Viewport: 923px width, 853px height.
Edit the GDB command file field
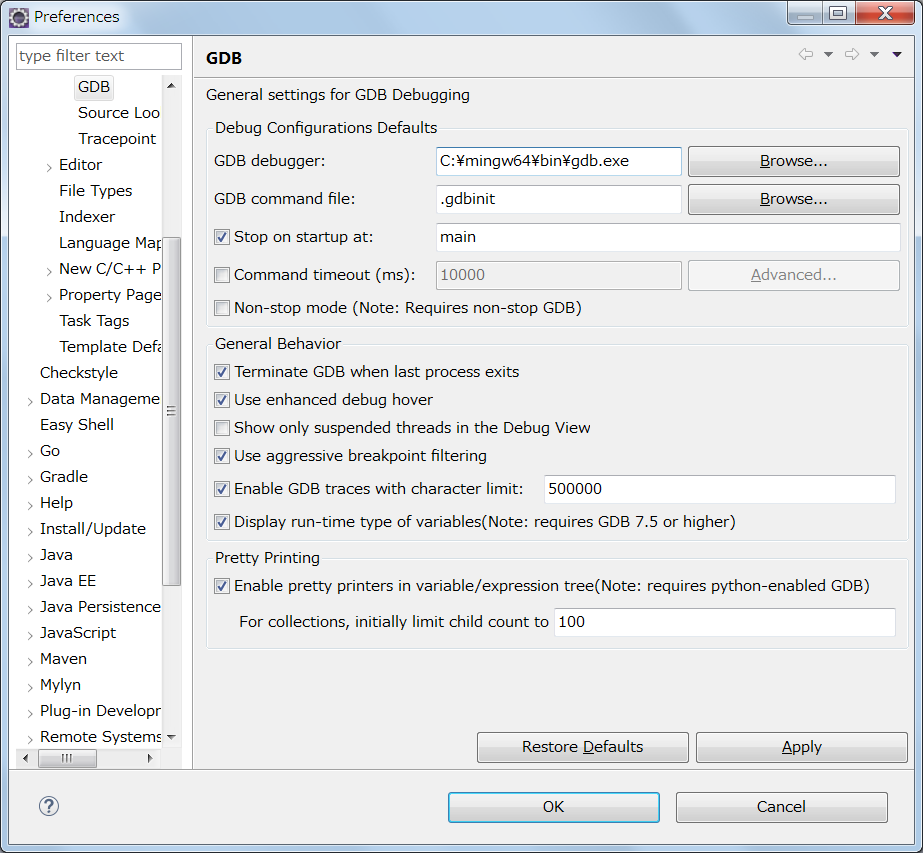pyautogui.click(x=557, y=199)
